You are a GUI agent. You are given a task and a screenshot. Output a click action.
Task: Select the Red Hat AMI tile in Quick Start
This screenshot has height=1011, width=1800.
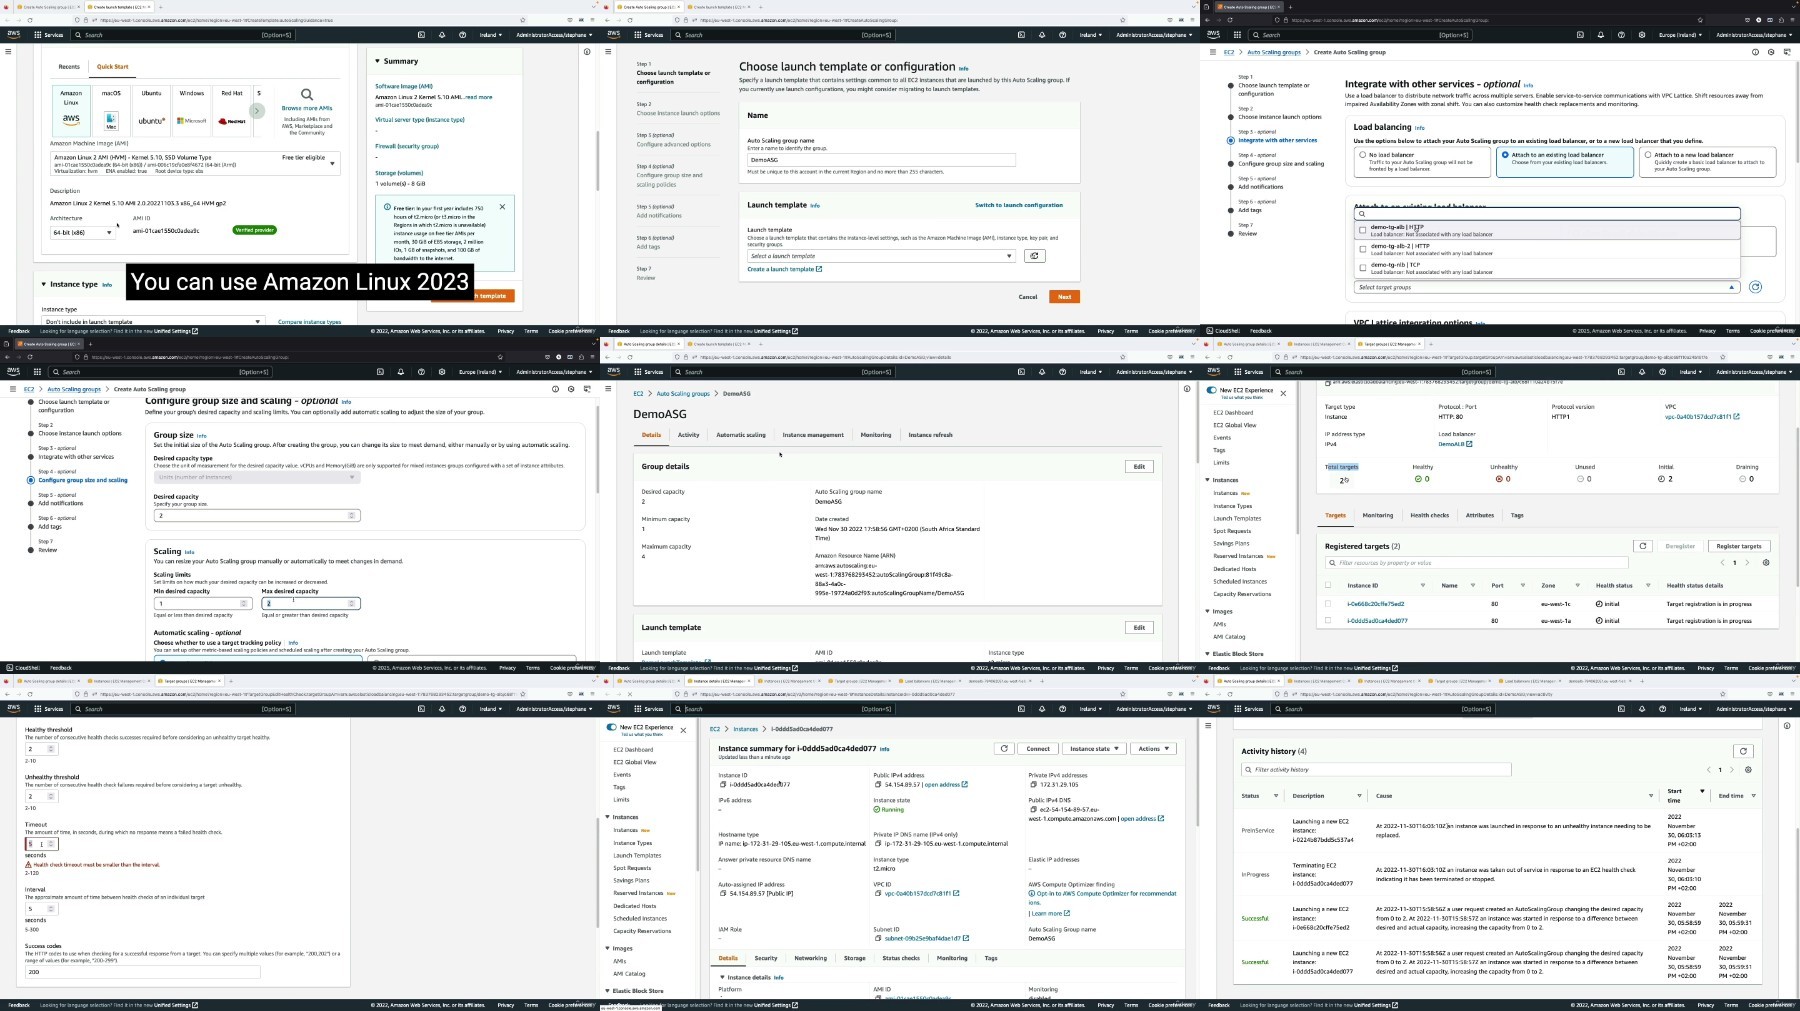(x=232, y=109)
